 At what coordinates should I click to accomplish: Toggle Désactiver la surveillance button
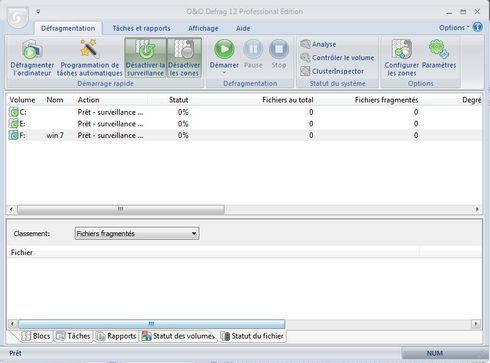pos(145,57)
